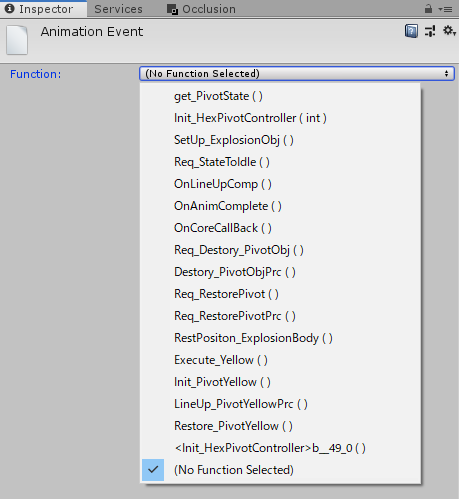Select LineUp_PivotYellowPrc ( ) function
This screenshot has height=499, width=459.
pyautogui.click(x=280, y=404)
